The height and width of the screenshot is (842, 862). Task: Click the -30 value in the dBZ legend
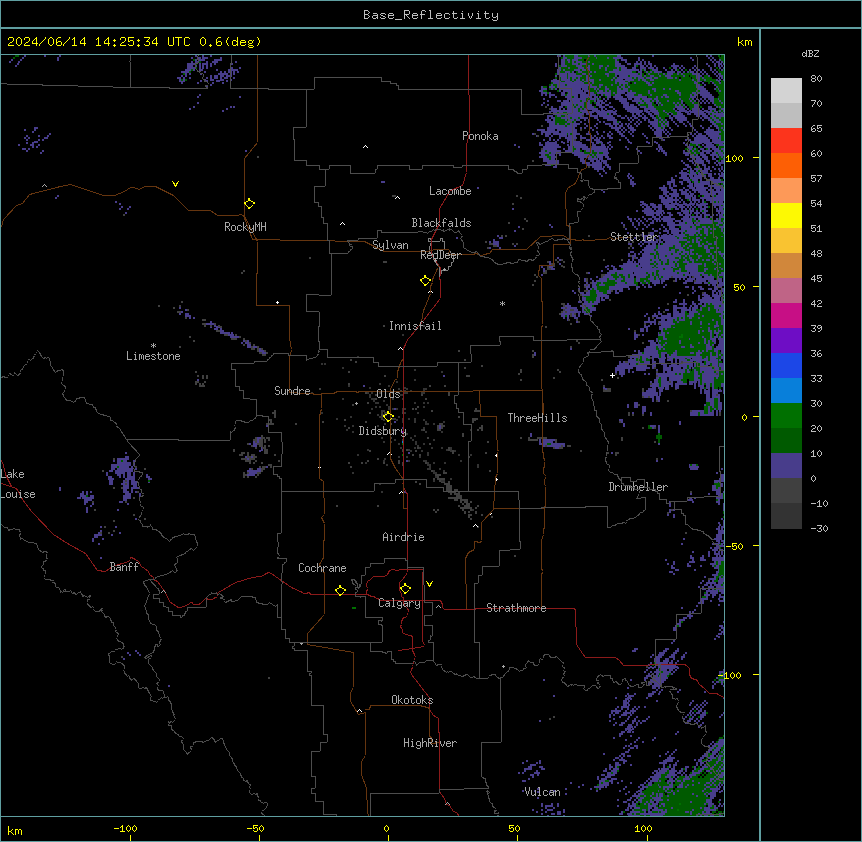819,528
